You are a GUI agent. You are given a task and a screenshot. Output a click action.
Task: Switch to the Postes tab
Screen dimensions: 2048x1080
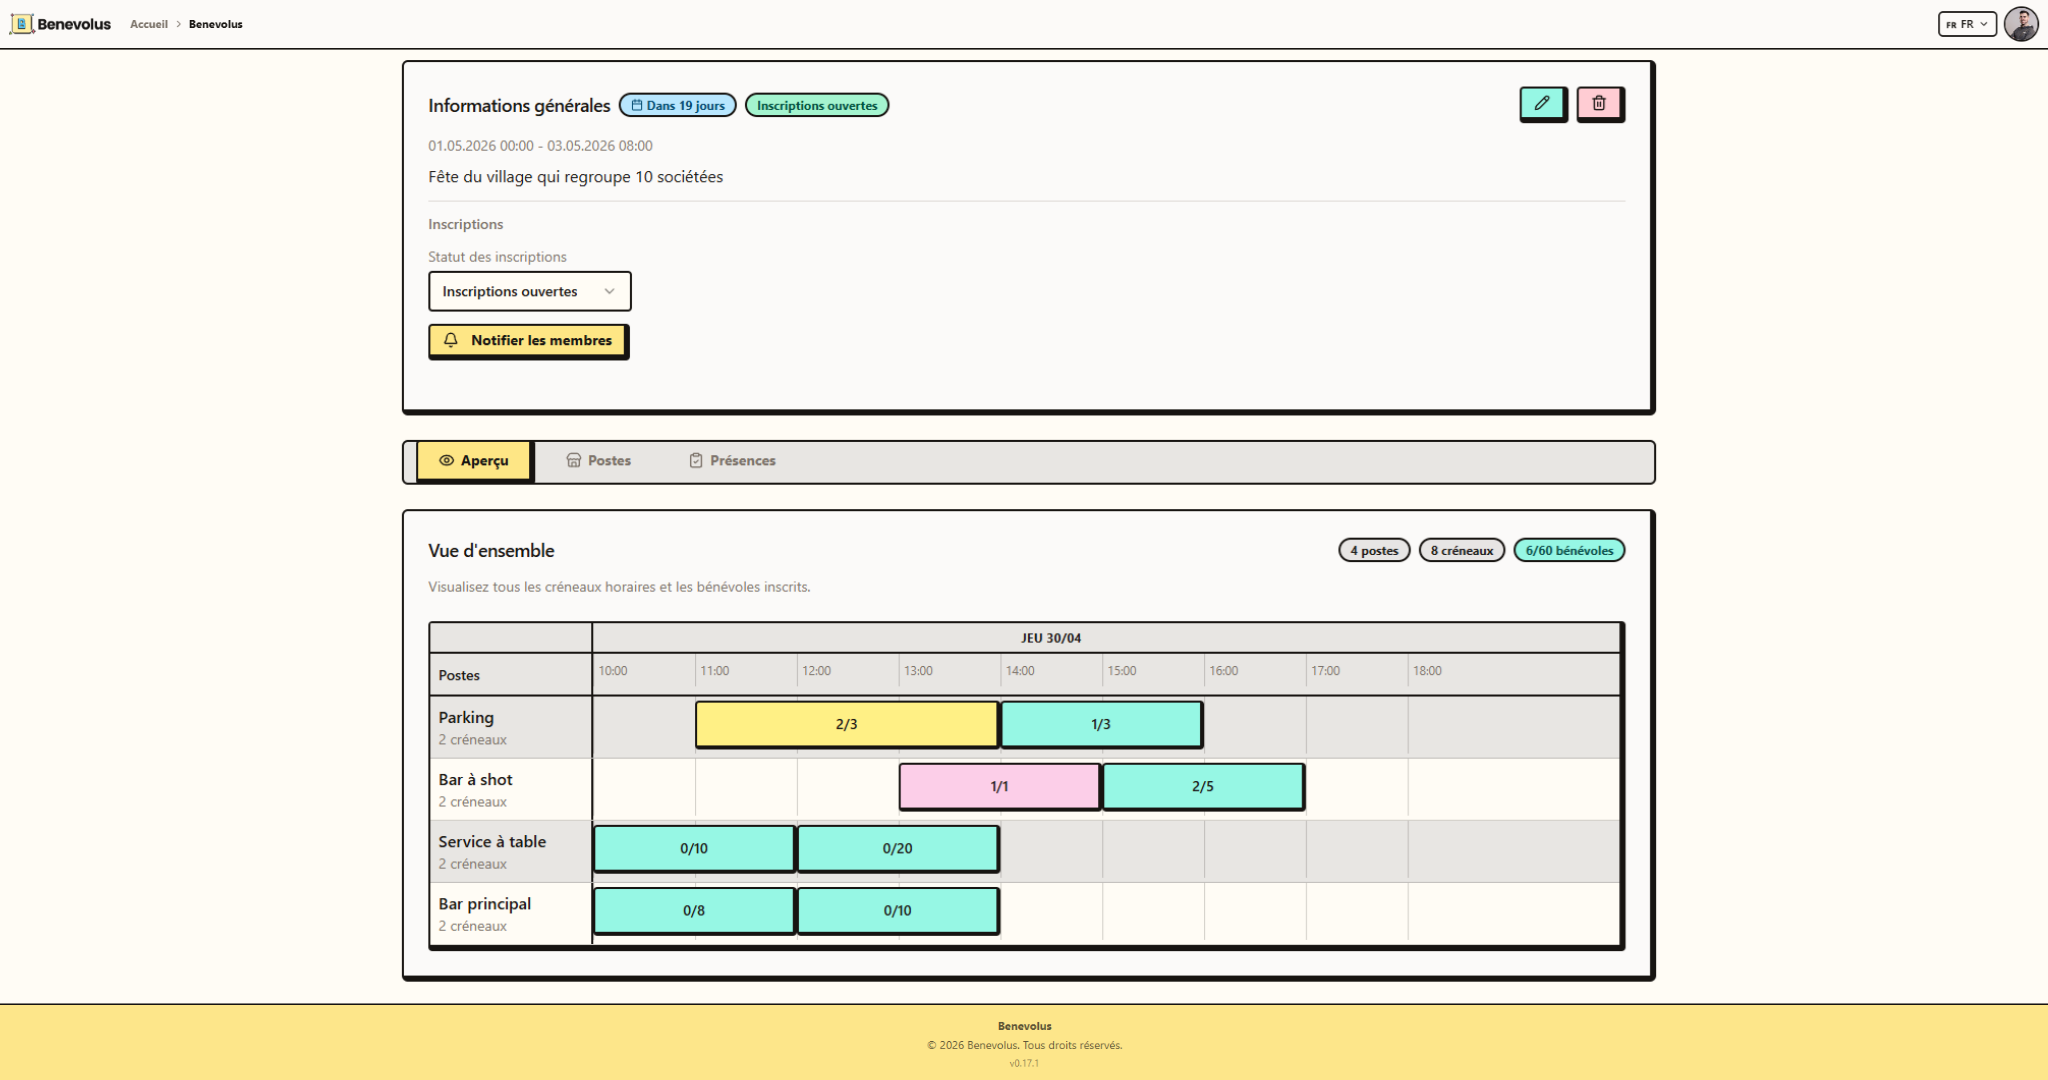tap(599, 461)
